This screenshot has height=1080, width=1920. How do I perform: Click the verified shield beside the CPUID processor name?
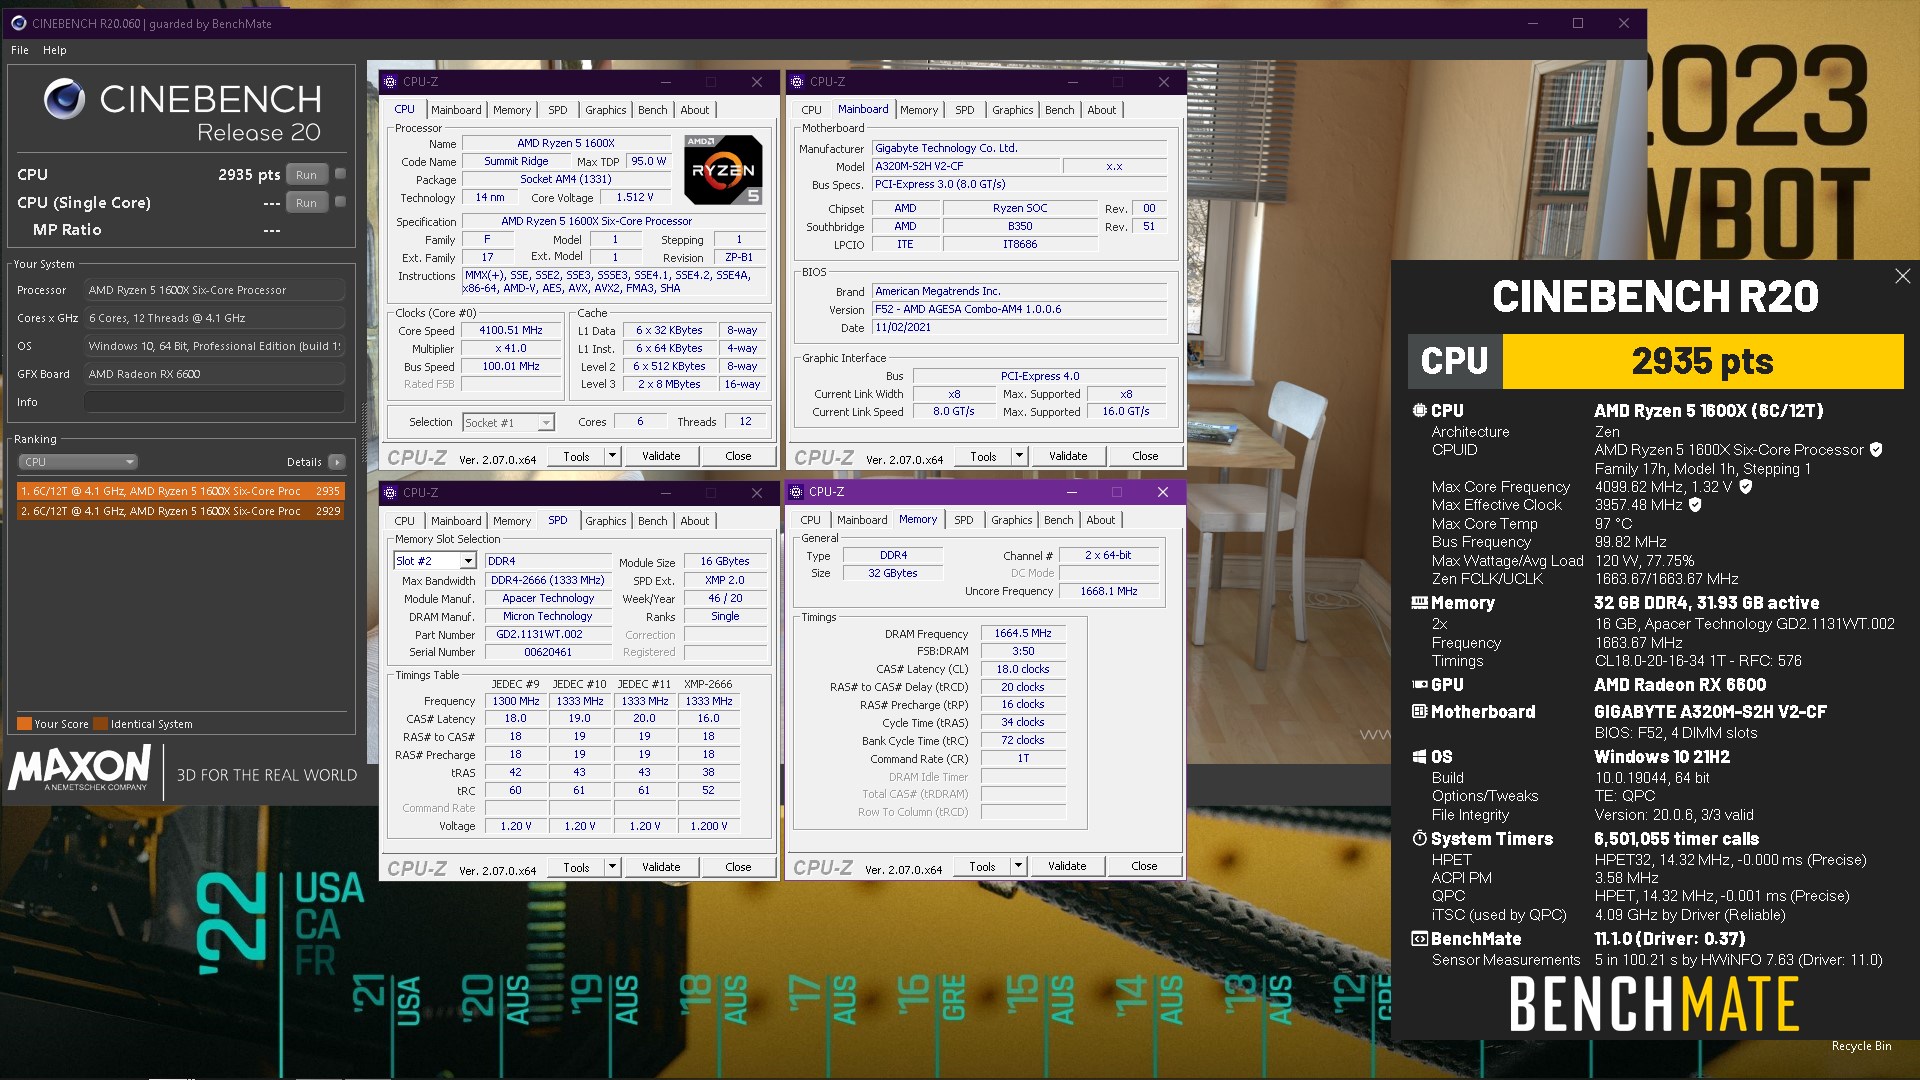(1876, 450)
